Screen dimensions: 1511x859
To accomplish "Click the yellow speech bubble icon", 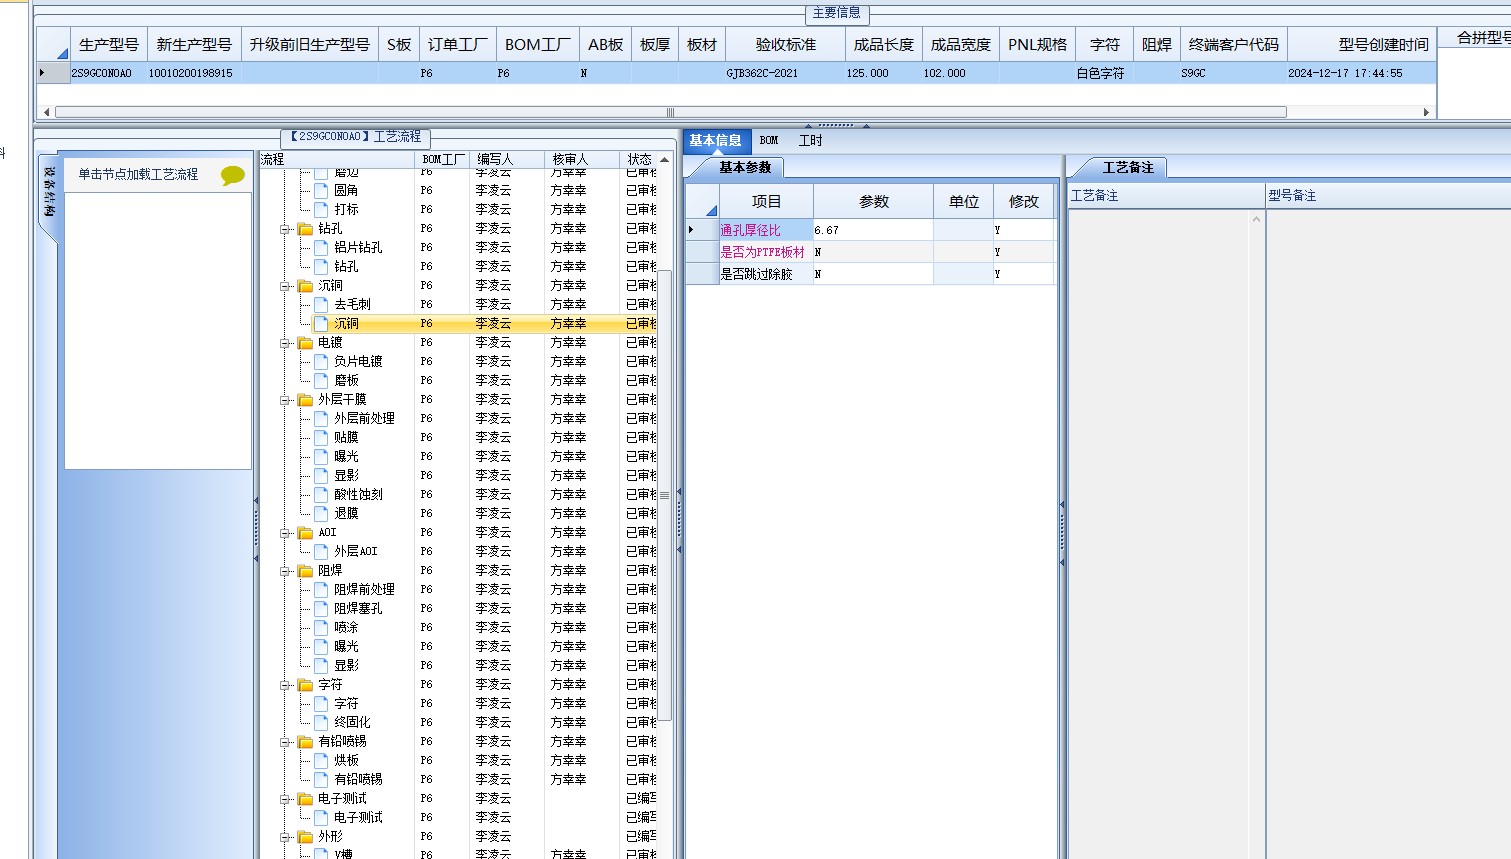I will click(x=232, y=176).
